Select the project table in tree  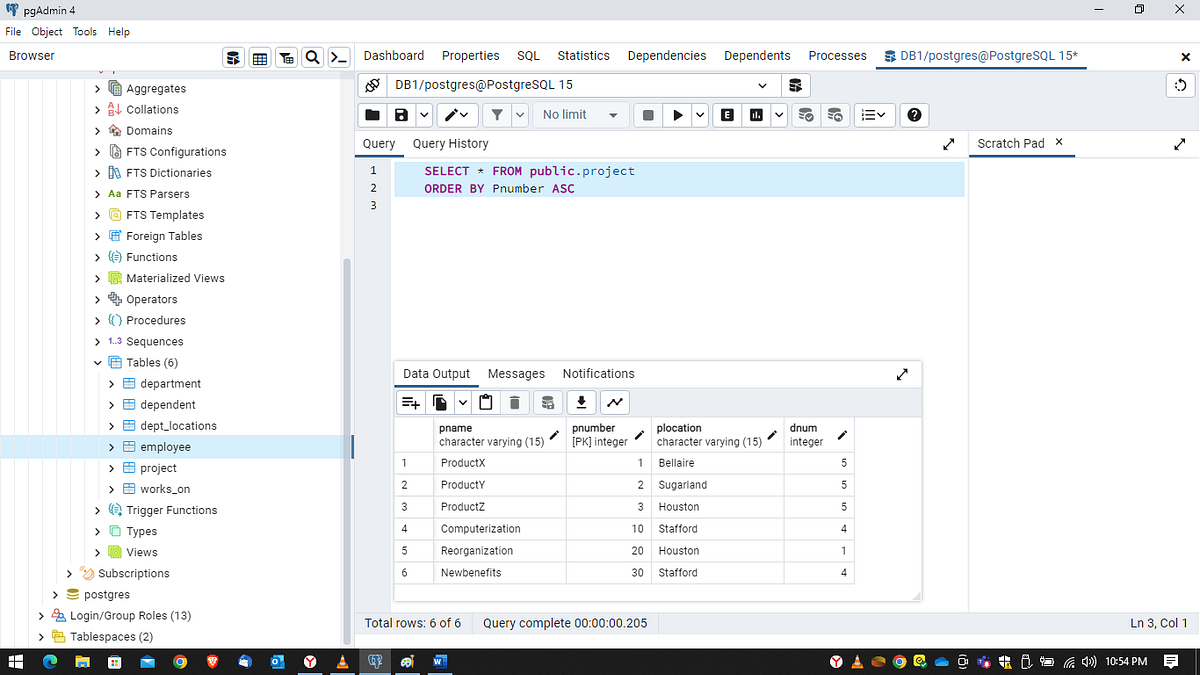[158, 468]
